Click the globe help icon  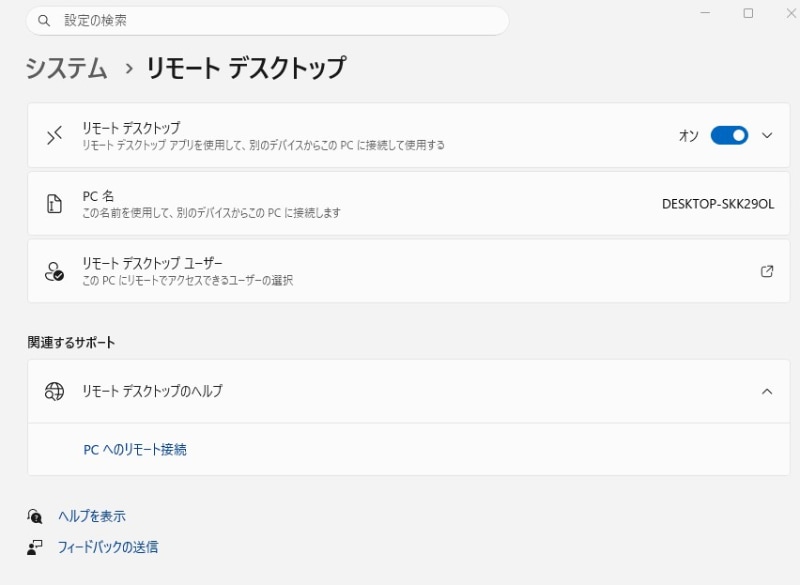pyautogui.click(x=54, y=391)
